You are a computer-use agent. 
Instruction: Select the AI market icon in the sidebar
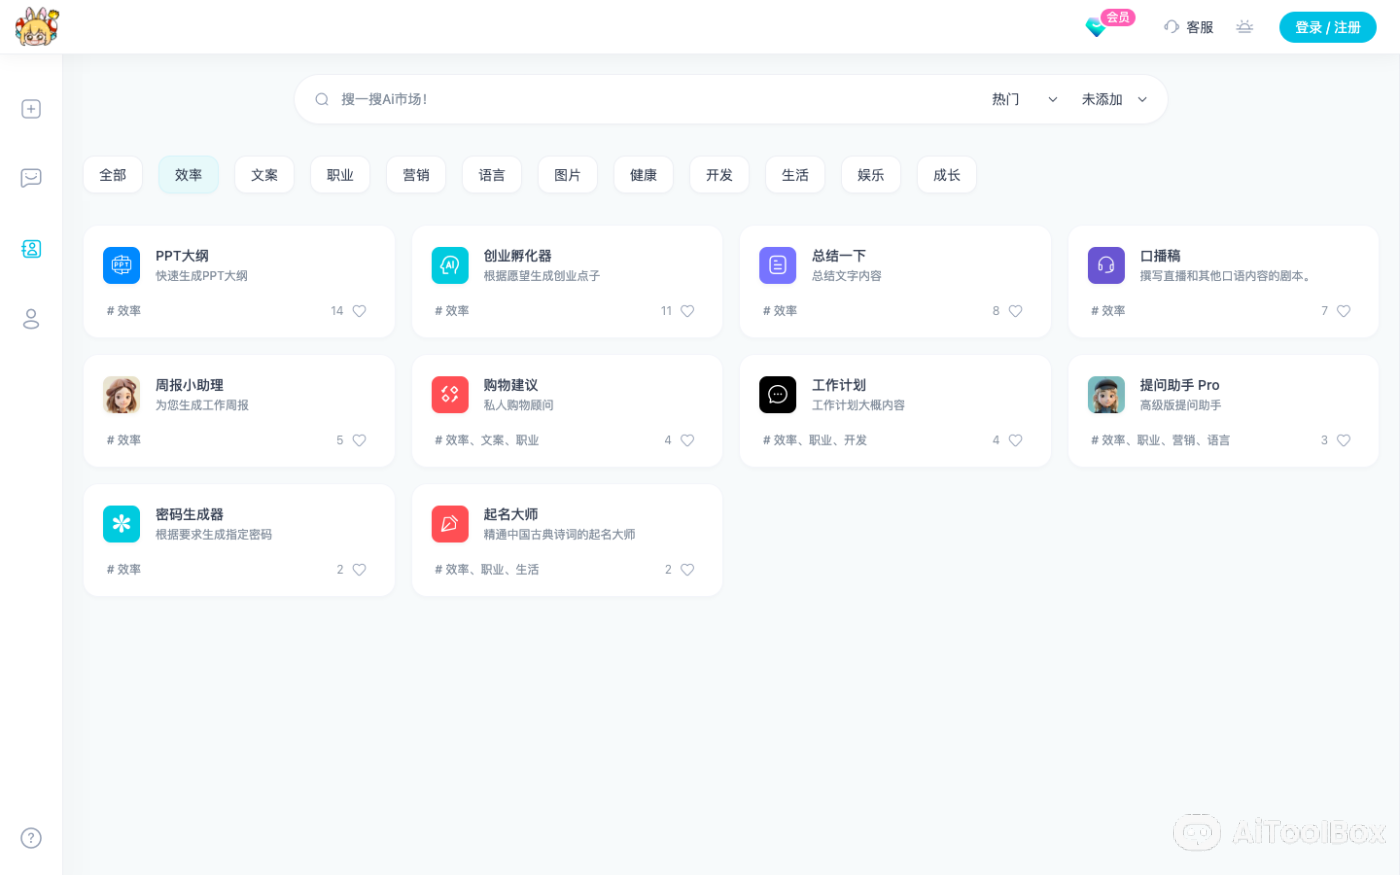coord(31,249)
